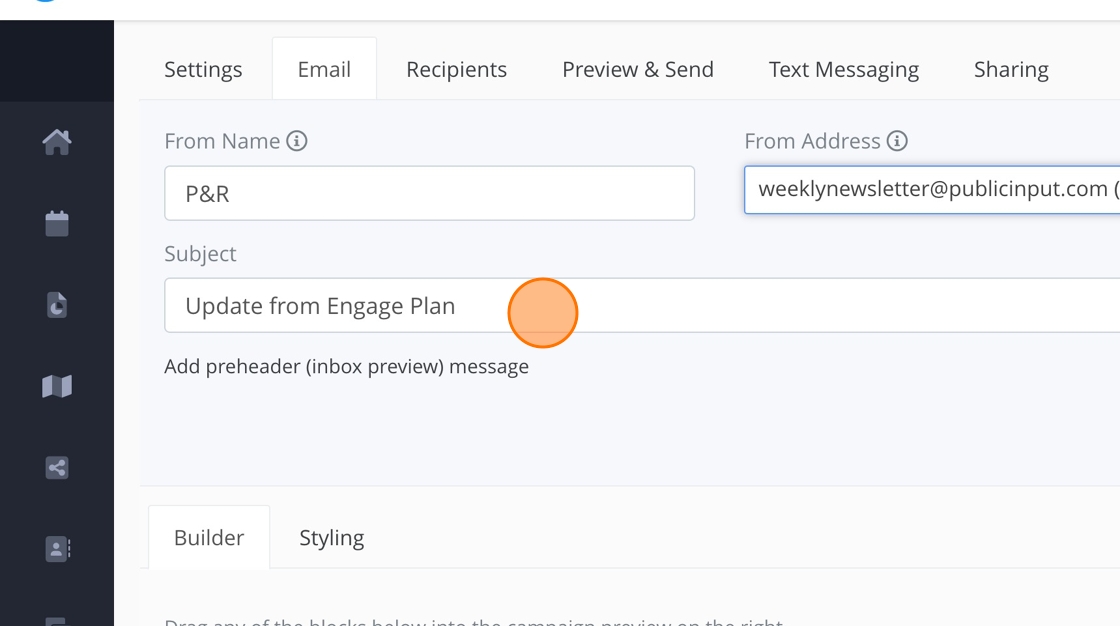Open the contacts address book icon
Image resolution: width=1120 pixels, height=626 pixels.
57,548
